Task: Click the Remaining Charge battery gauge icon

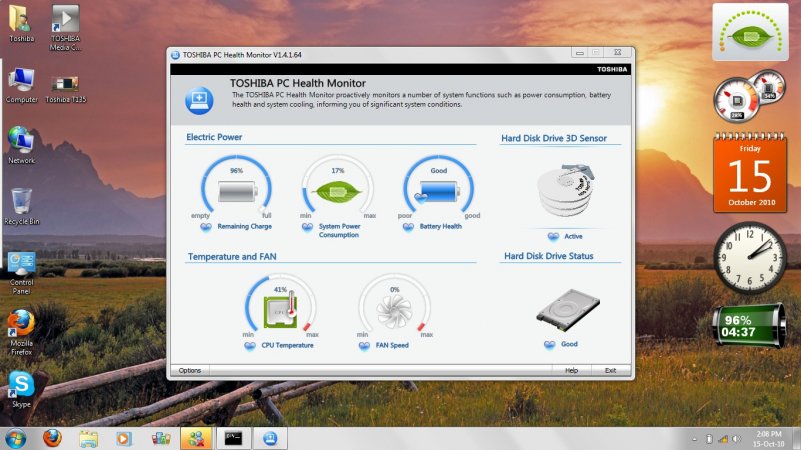Action: [237, 192]
